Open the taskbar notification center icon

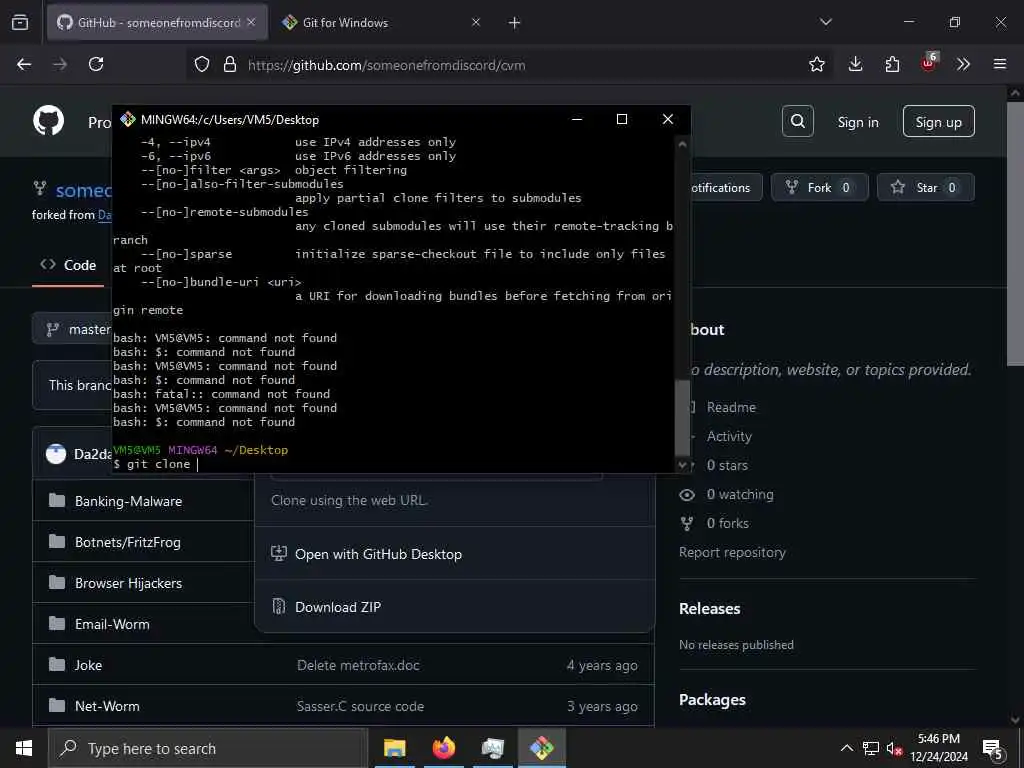[x=993, y=749]
